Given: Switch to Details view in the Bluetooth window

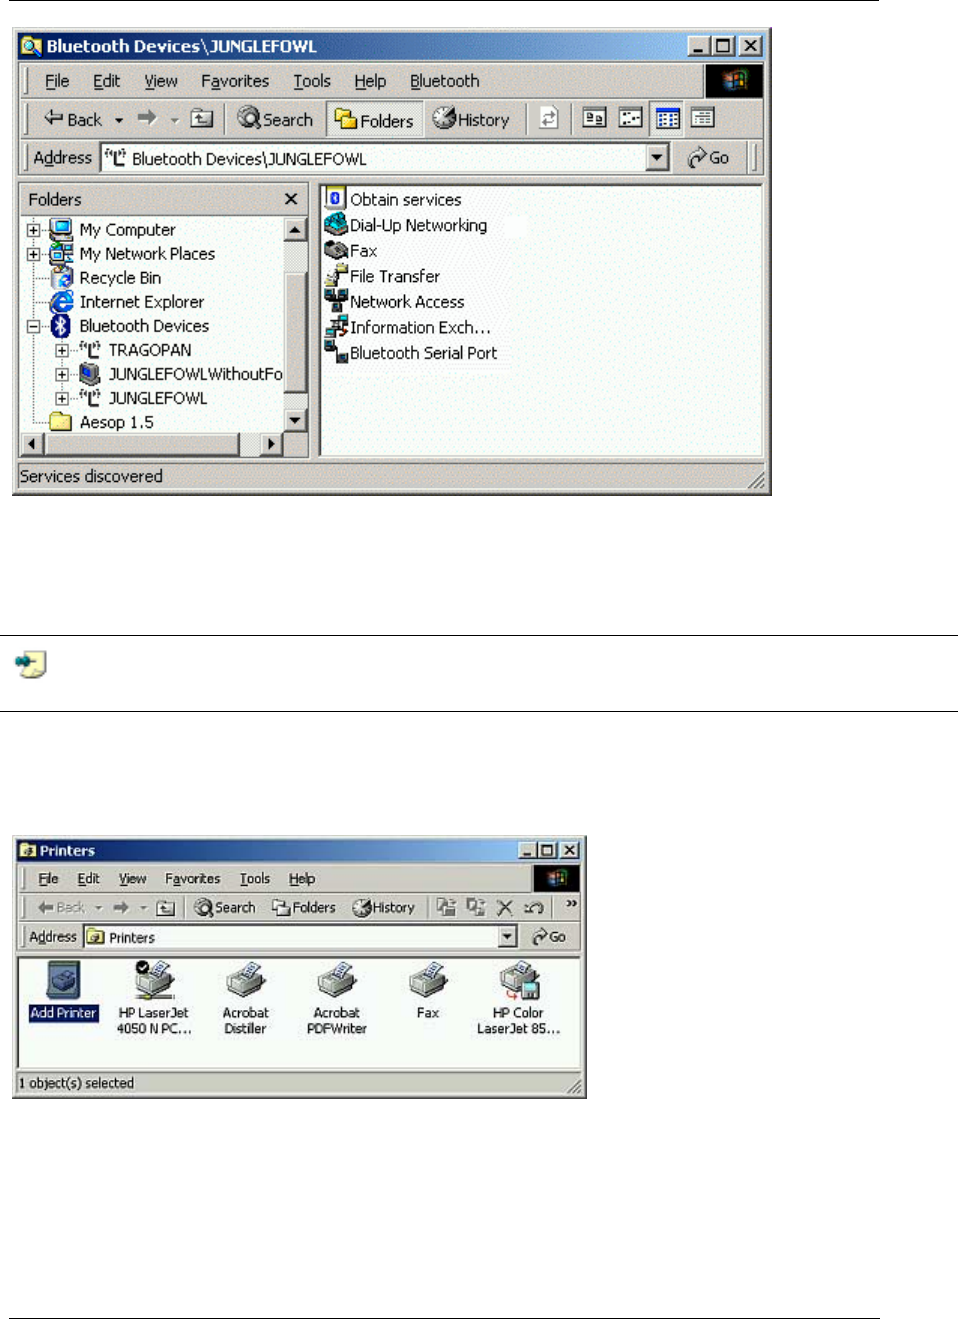Looking at the screenshot, I should (703, 118).
